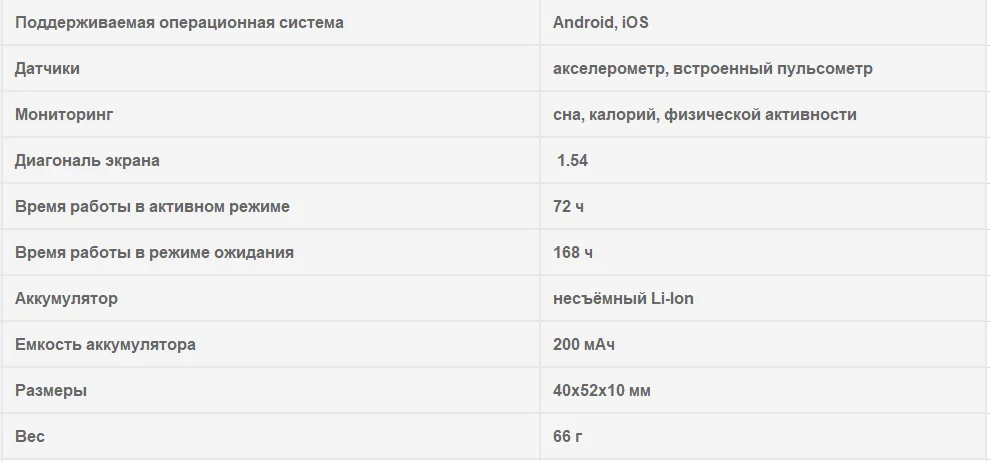The height and width of the screenshot is (461, 990).
Task: Click "Время работы в режиме ожидания" label
Action: coord(154,253)
